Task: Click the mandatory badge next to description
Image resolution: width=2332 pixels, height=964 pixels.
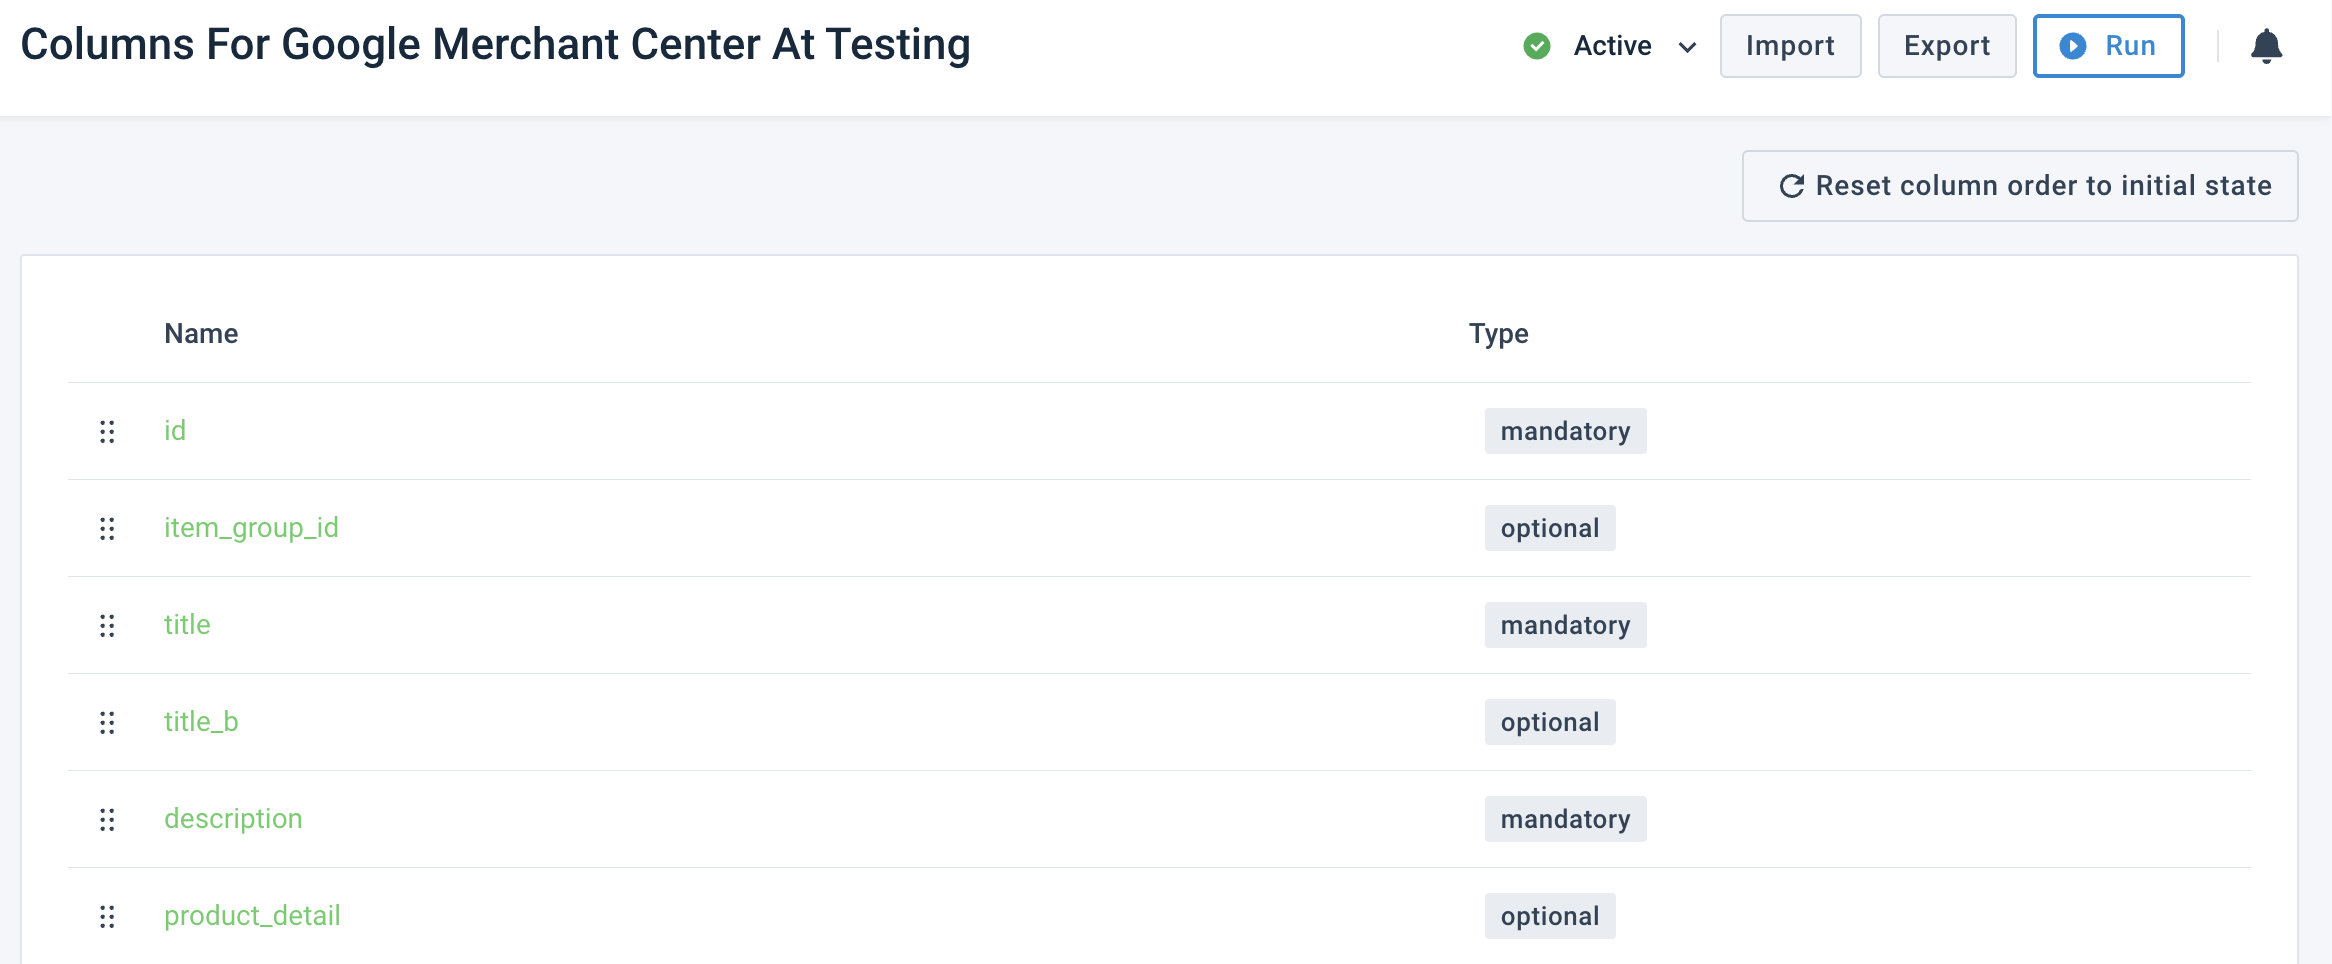Action: (1565, 819)
